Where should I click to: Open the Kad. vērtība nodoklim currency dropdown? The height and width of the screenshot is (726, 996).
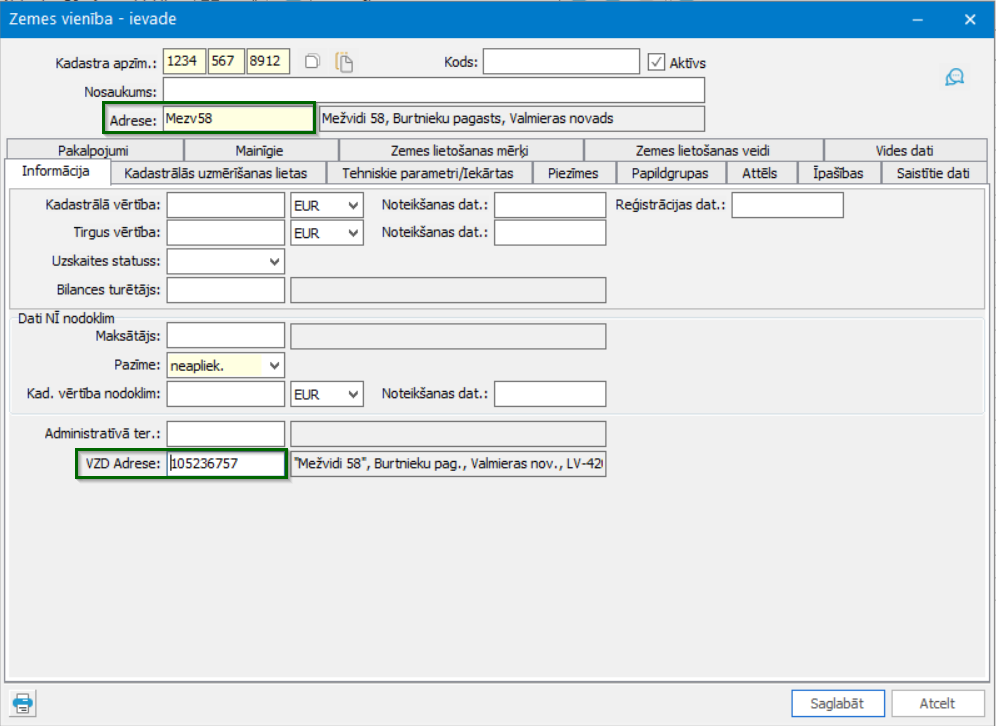click(326, 394)
